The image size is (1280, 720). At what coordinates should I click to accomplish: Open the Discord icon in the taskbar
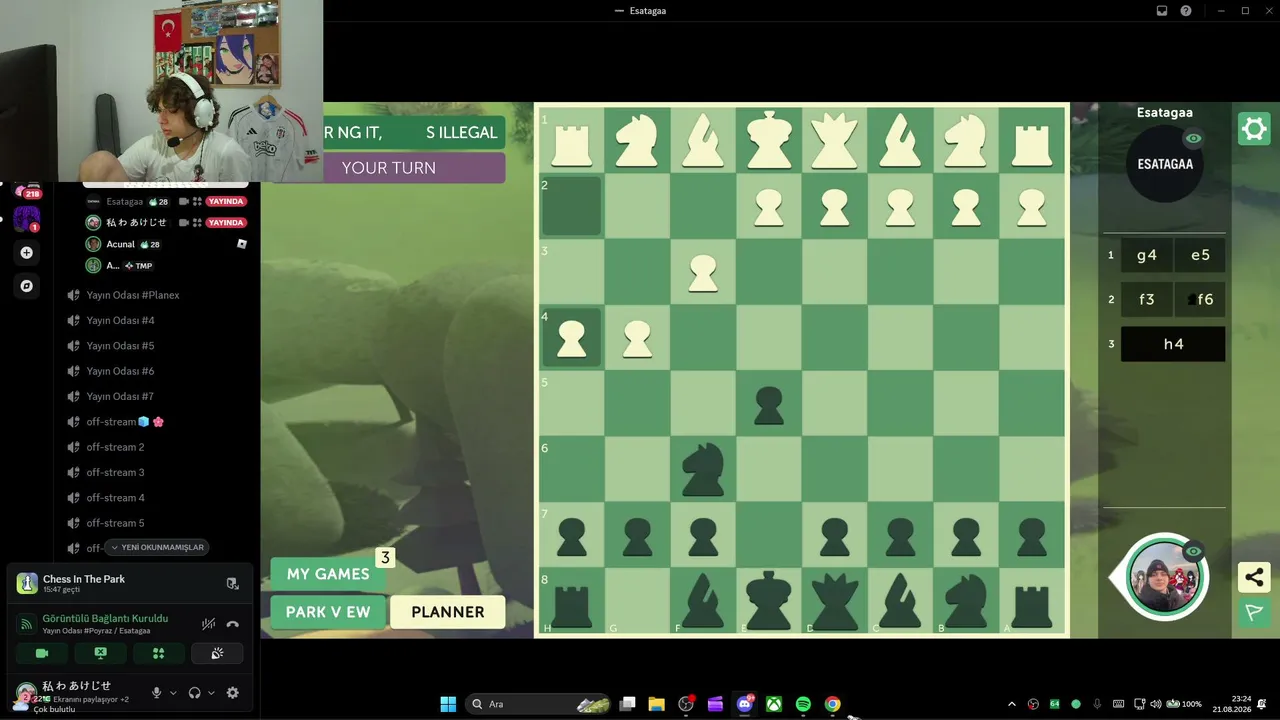(745, 704)
